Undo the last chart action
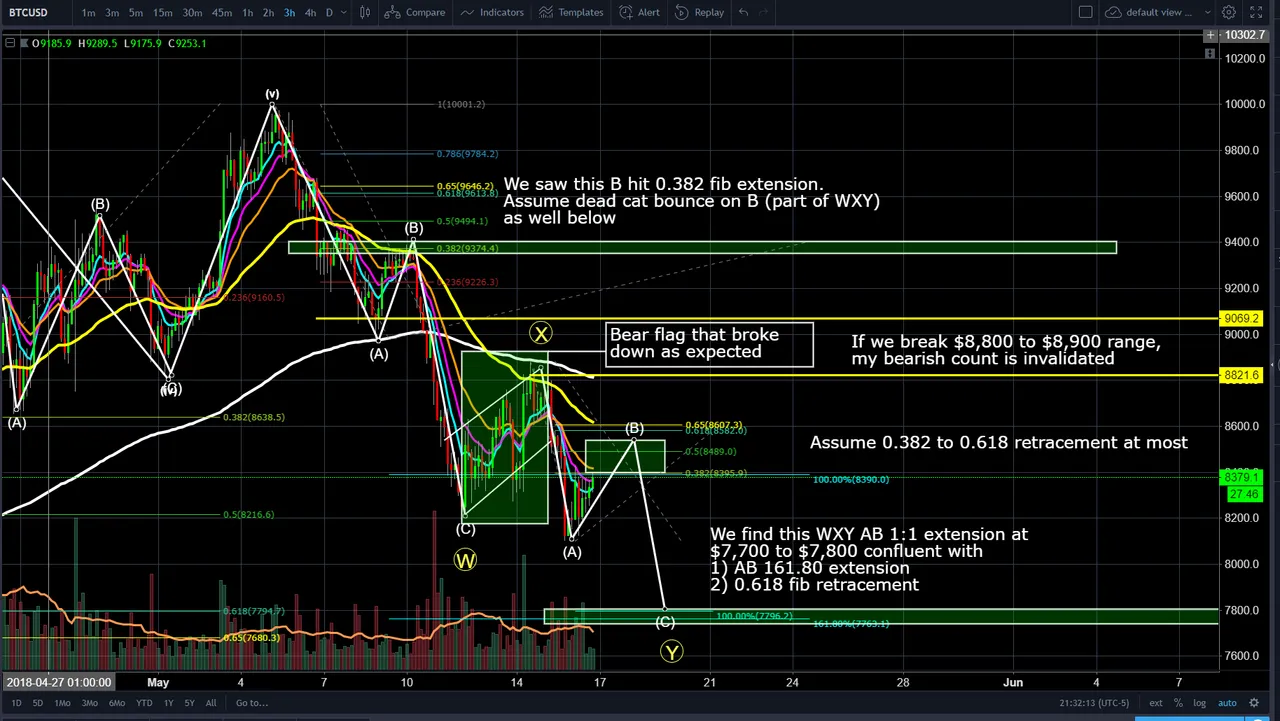This screenshot has width=1280, height=721. pyautogui.click(x=743, y=12)
